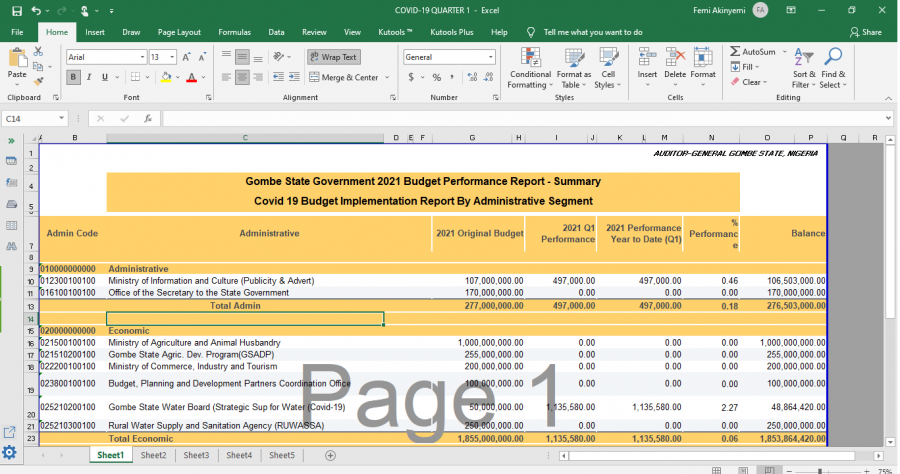Toggle Top Align vertical alignment
900x474 pixels.
tap(226, 57)
